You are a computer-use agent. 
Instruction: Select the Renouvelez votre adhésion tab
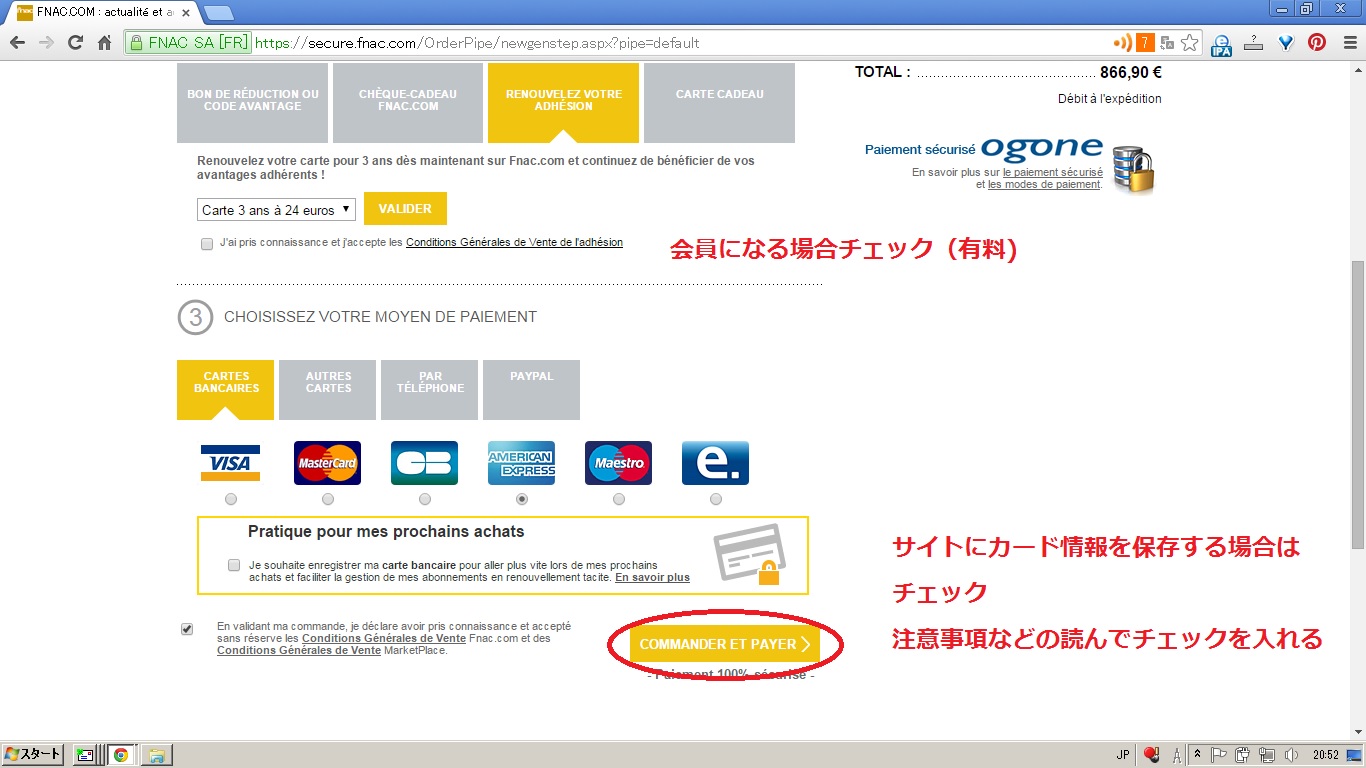[x=564, y=102]
